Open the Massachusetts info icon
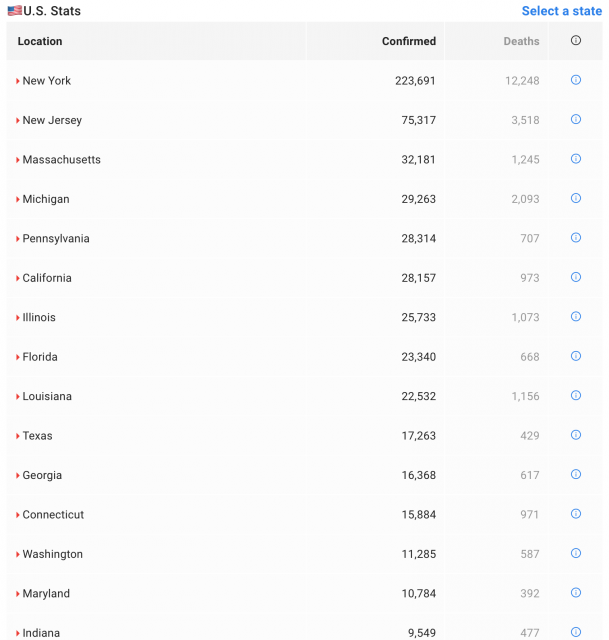 click(576, 159)
